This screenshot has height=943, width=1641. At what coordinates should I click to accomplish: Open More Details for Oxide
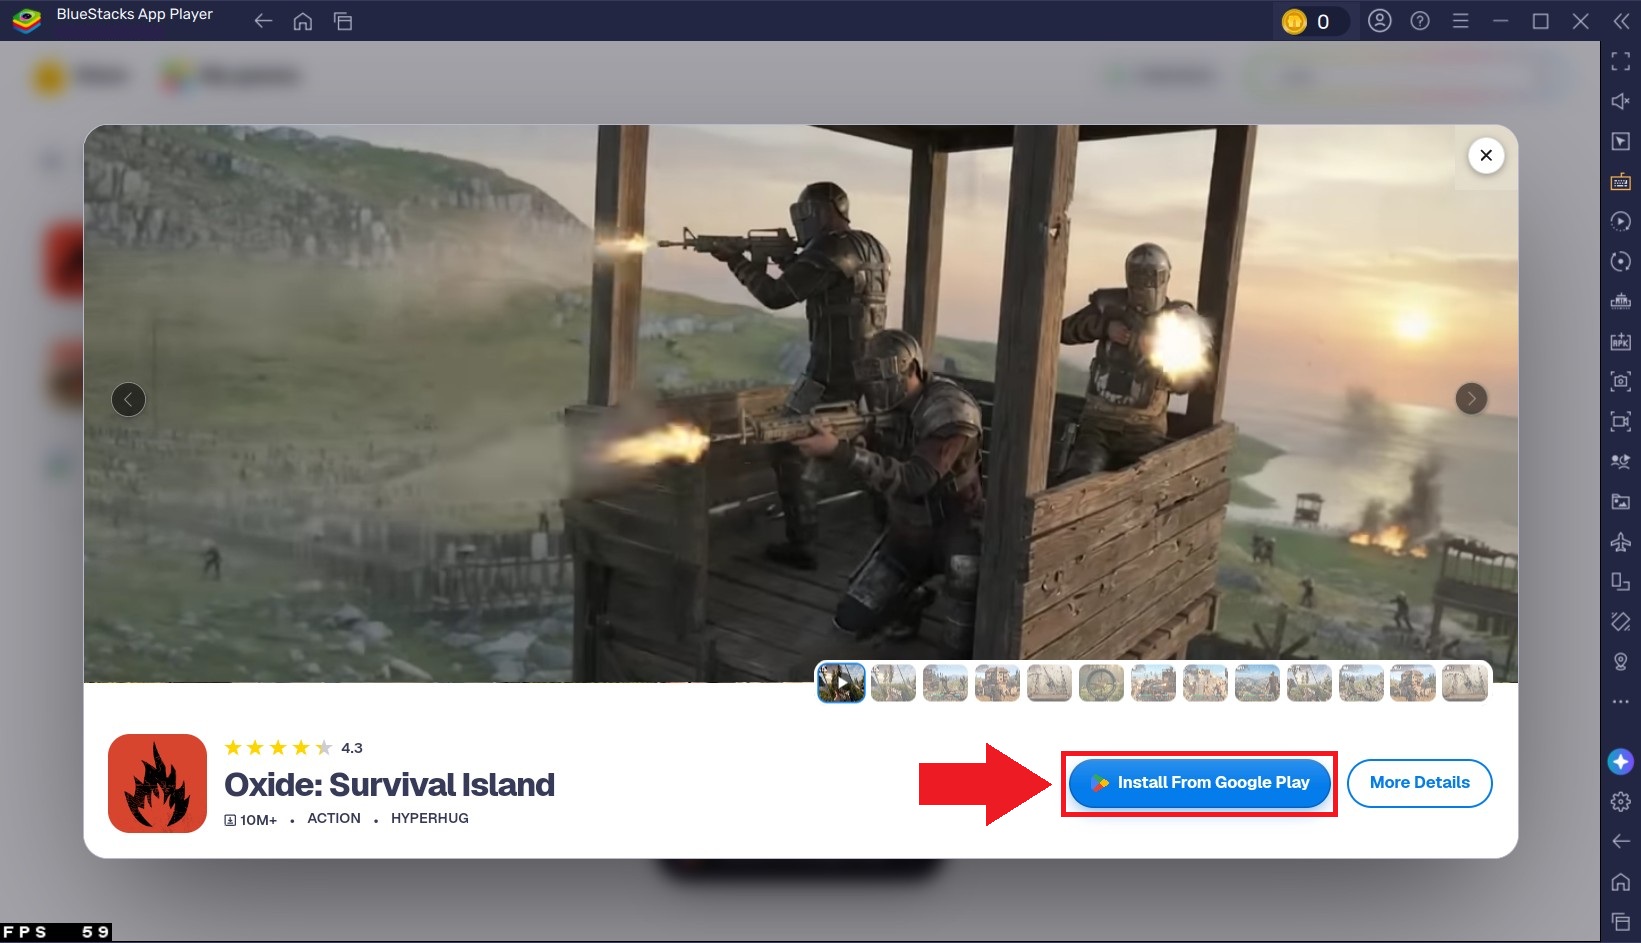(x=1419, y=783)
